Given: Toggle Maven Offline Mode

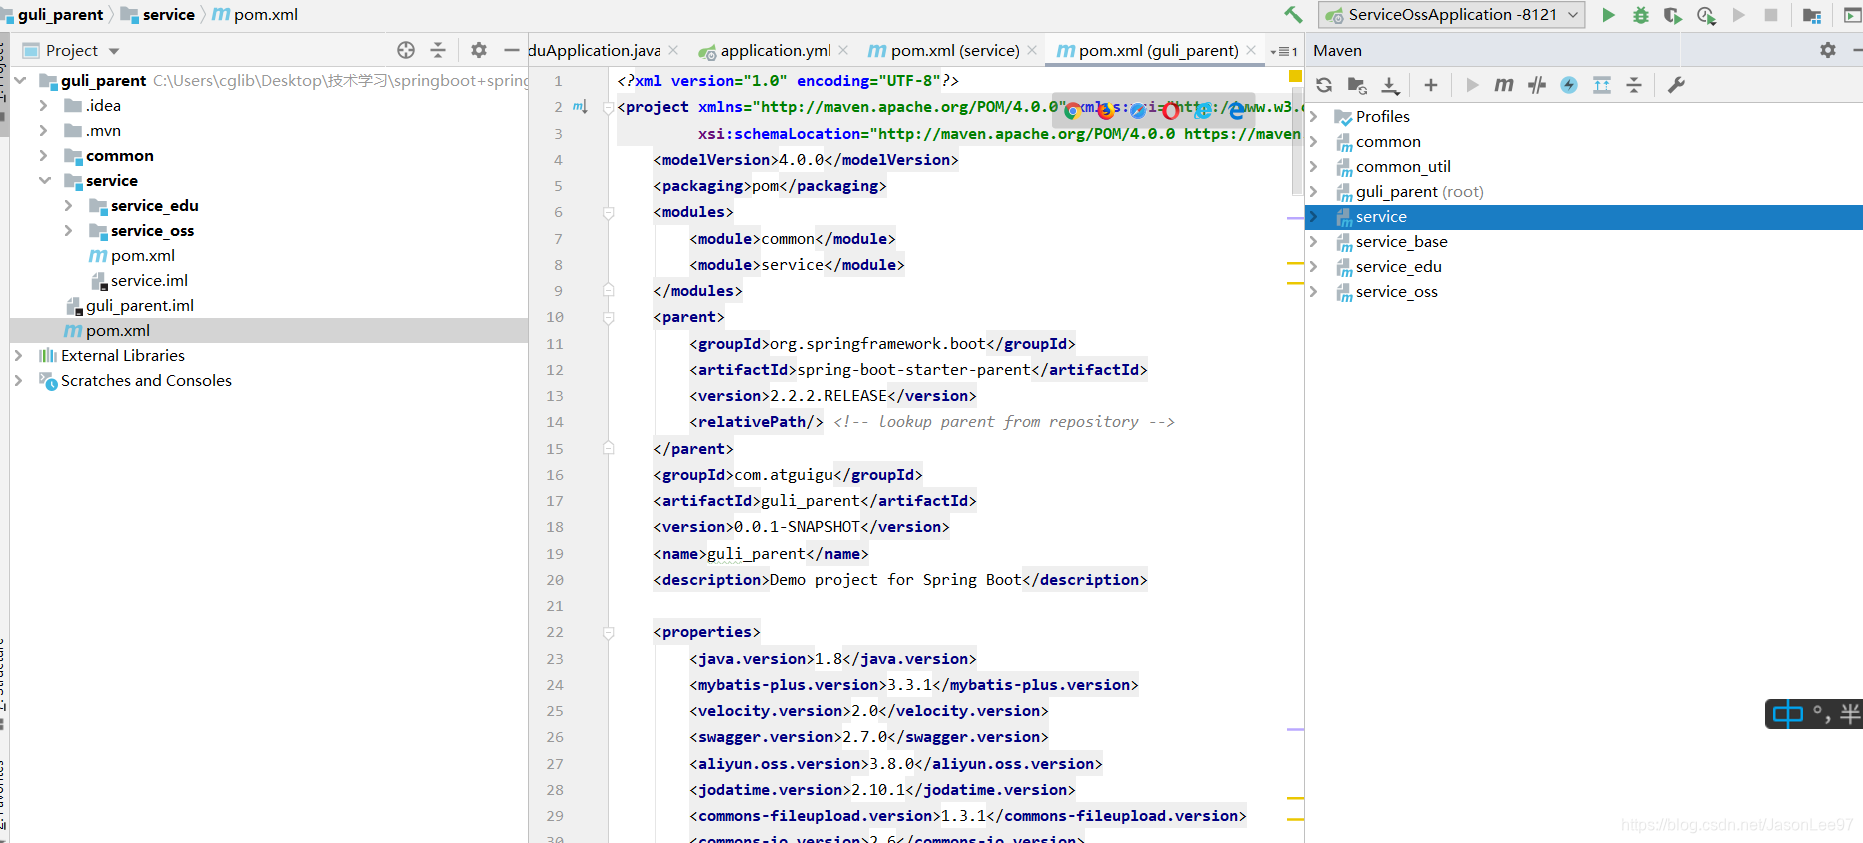Looking at the screenshot, I should tap(1537, 85).
